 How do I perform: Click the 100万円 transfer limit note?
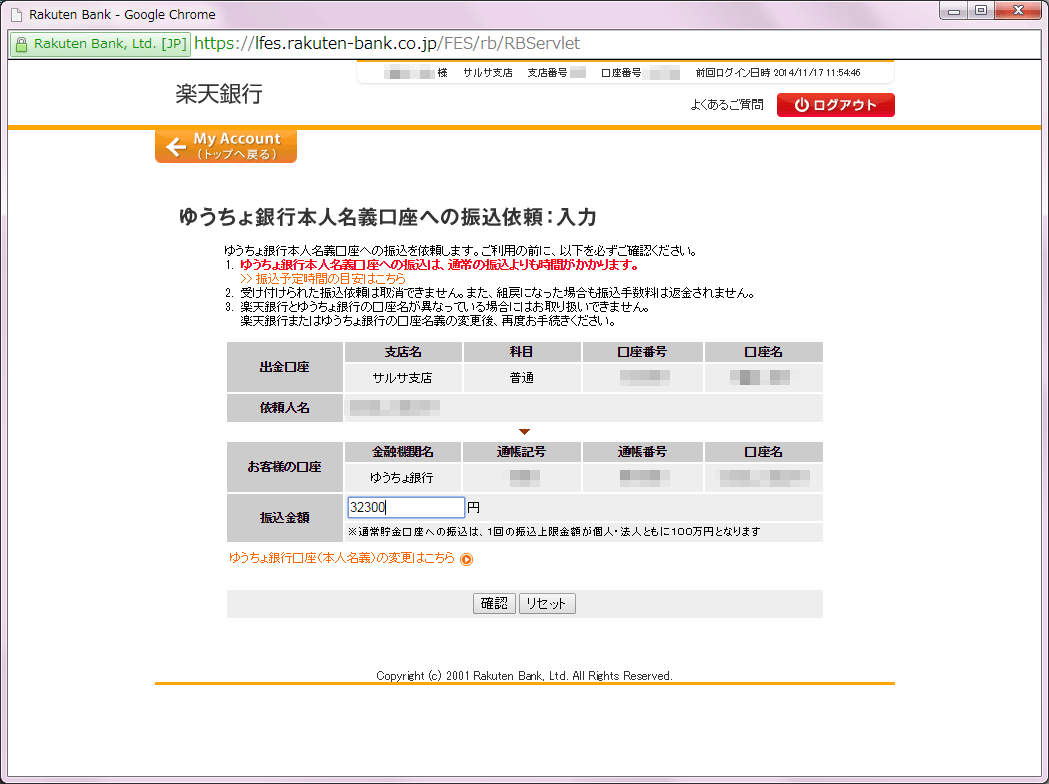coord(555,532)
